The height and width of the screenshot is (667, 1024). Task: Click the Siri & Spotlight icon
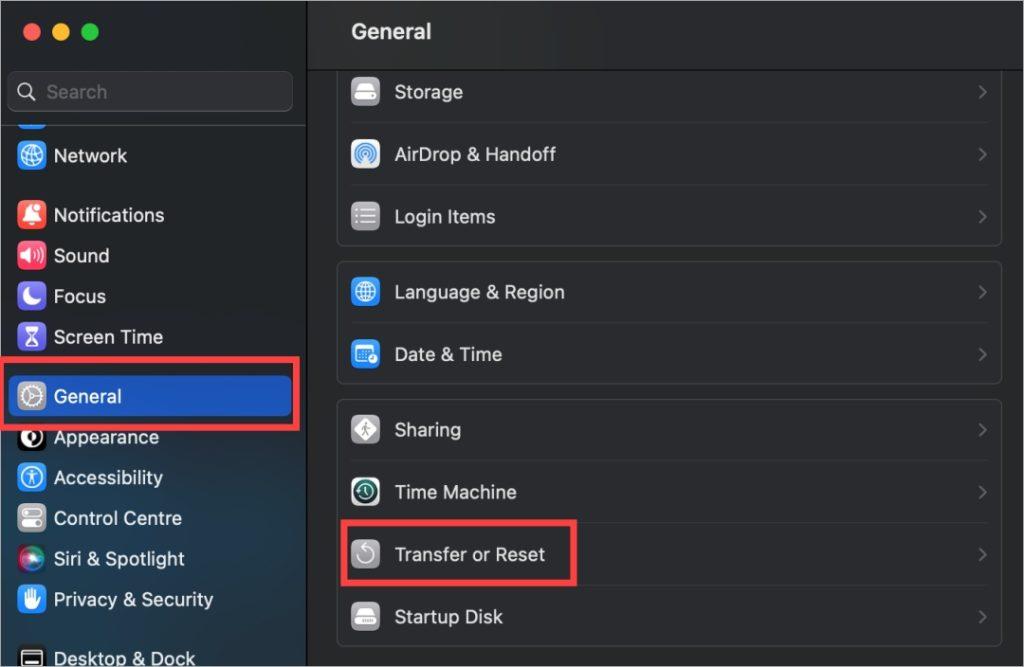(x=31, y=559)
